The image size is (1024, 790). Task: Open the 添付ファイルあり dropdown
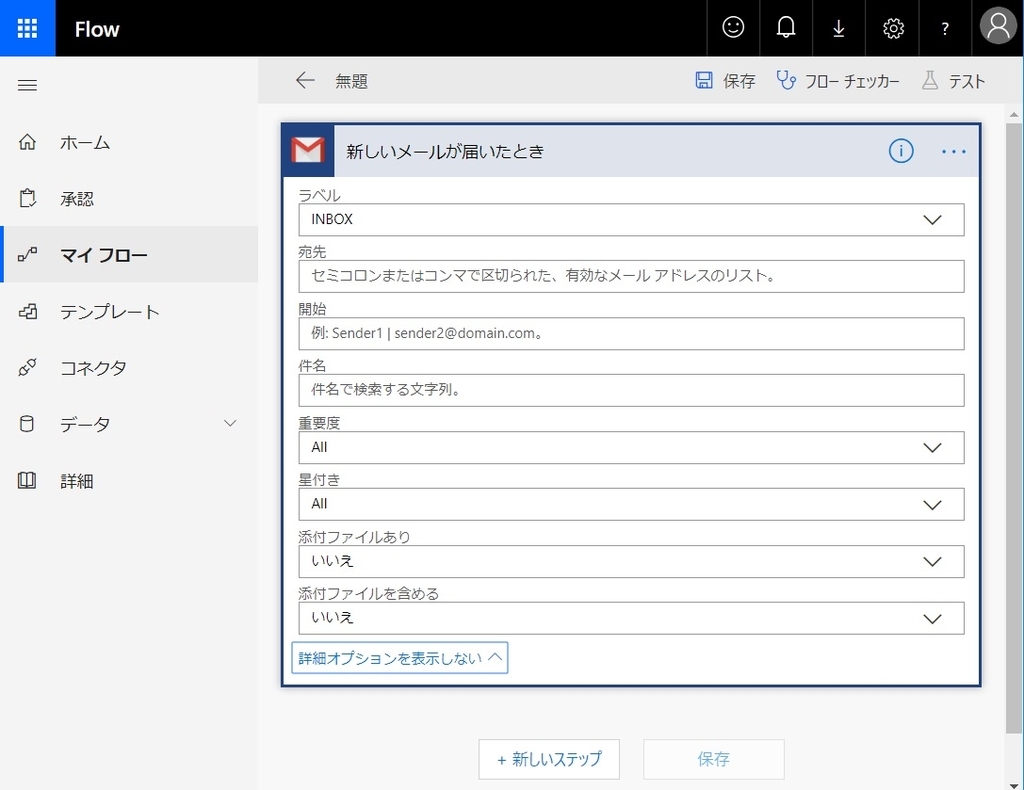tap(631, 561)
